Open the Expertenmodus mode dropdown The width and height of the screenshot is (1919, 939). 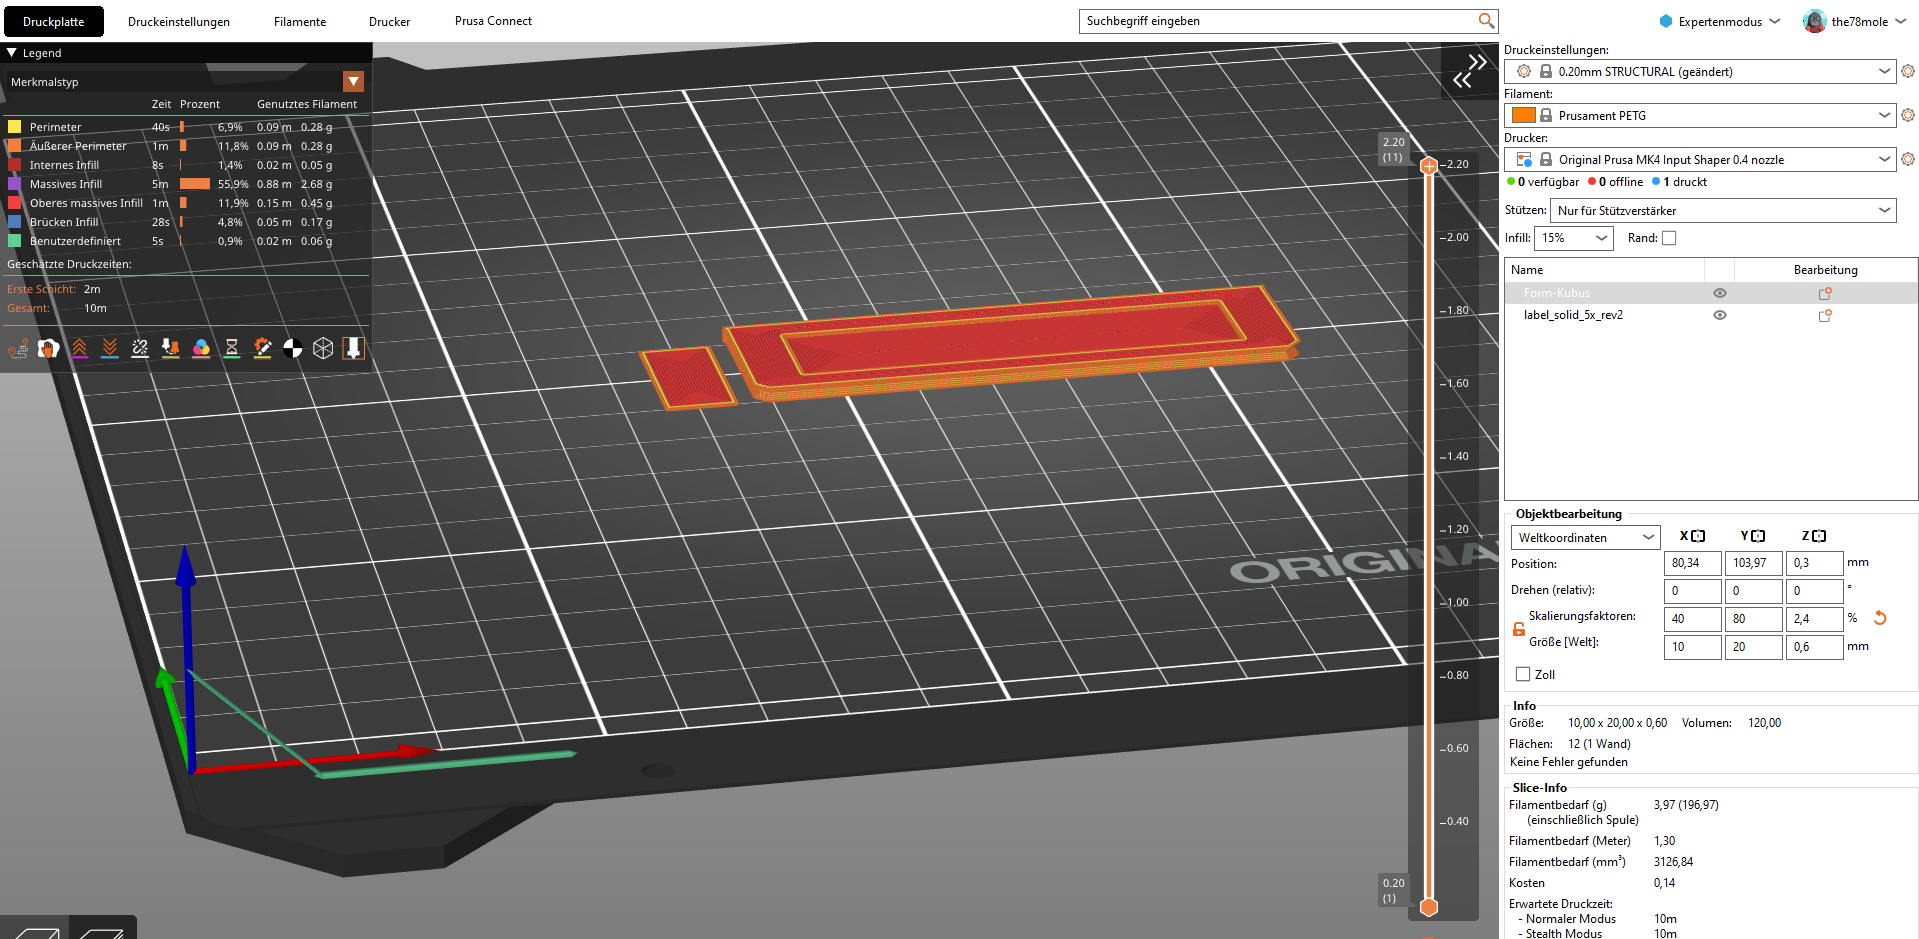point(1720,21)
